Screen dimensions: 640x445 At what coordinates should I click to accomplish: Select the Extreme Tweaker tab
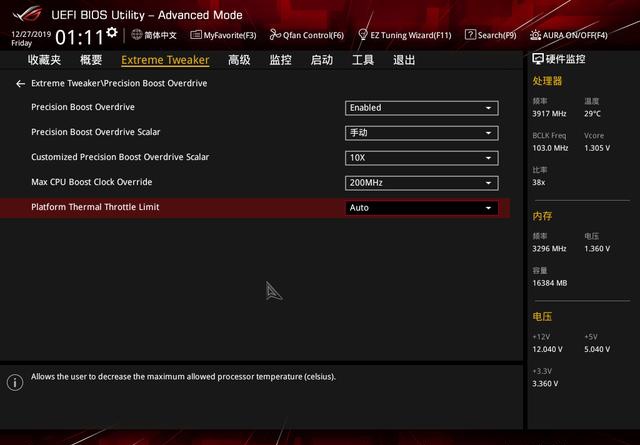165,60
